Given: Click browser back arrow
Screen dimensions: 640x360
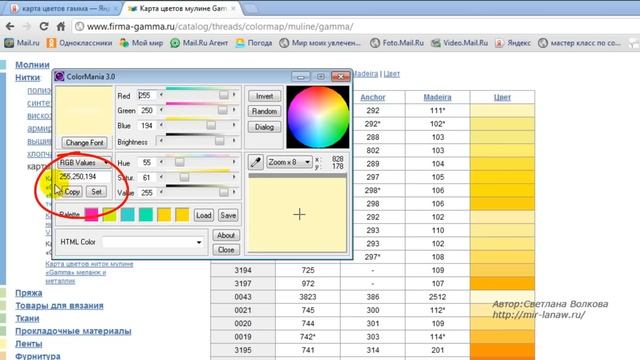Looking at the screenshot, I should [x=10, y=27].
